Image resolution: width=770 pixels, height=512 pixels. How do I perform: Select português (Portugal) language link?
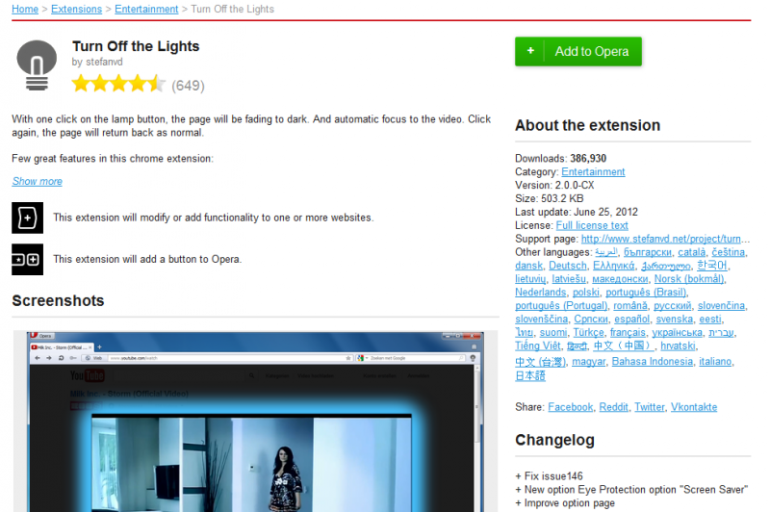point(561,305)
